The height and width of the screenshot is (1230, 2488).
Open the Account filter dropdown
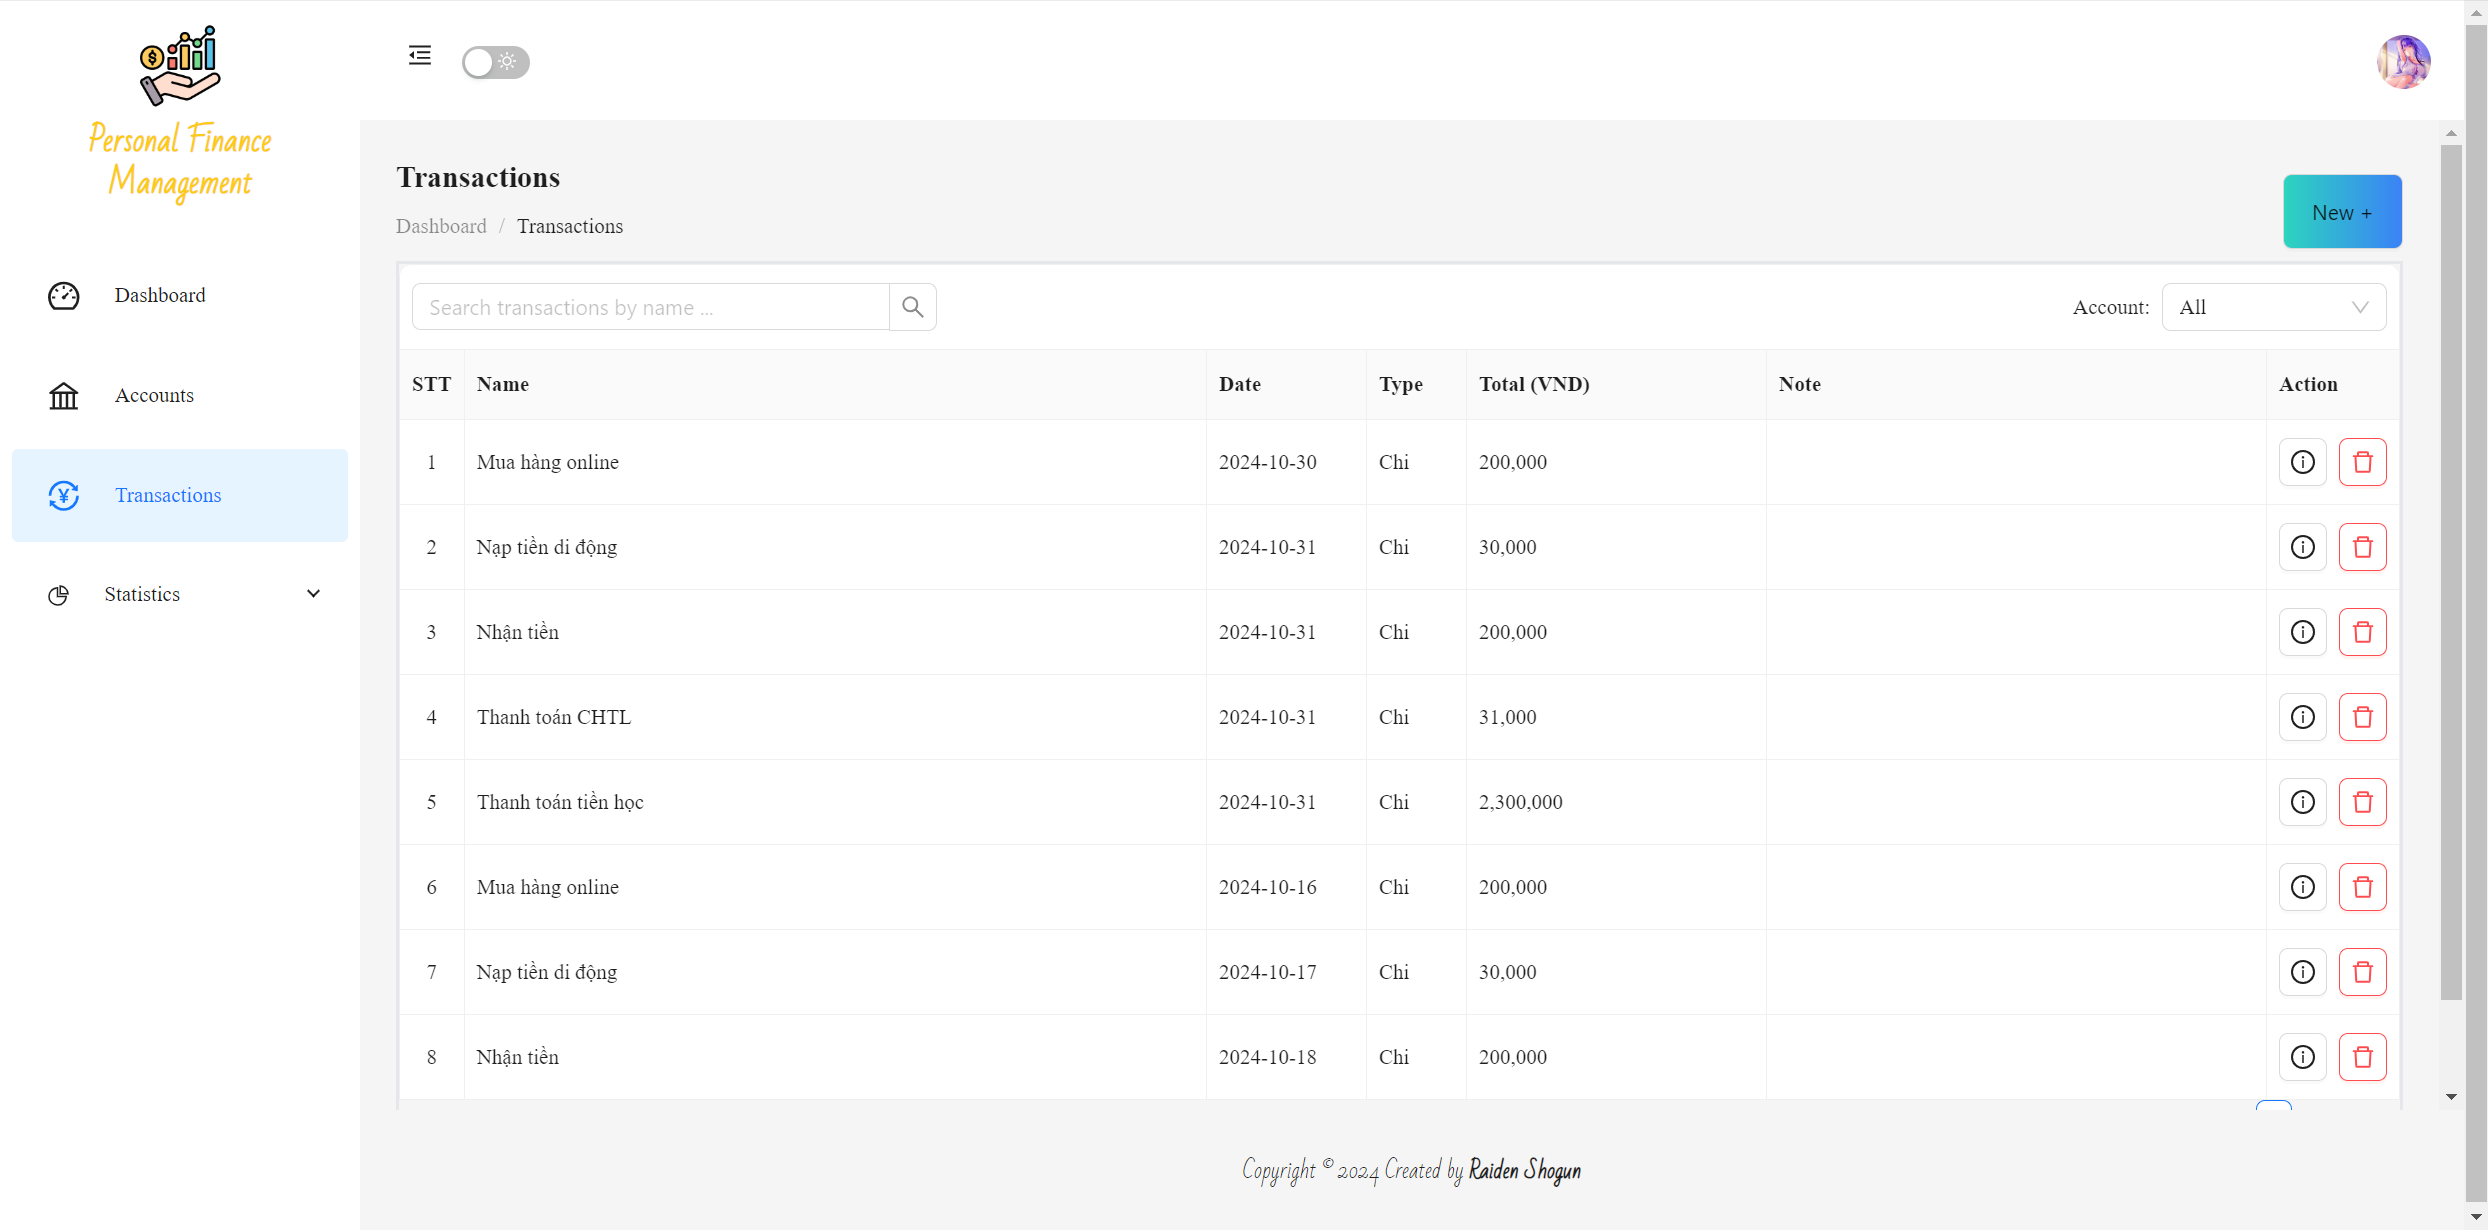pyautogui.click(x=2273, y=307)
